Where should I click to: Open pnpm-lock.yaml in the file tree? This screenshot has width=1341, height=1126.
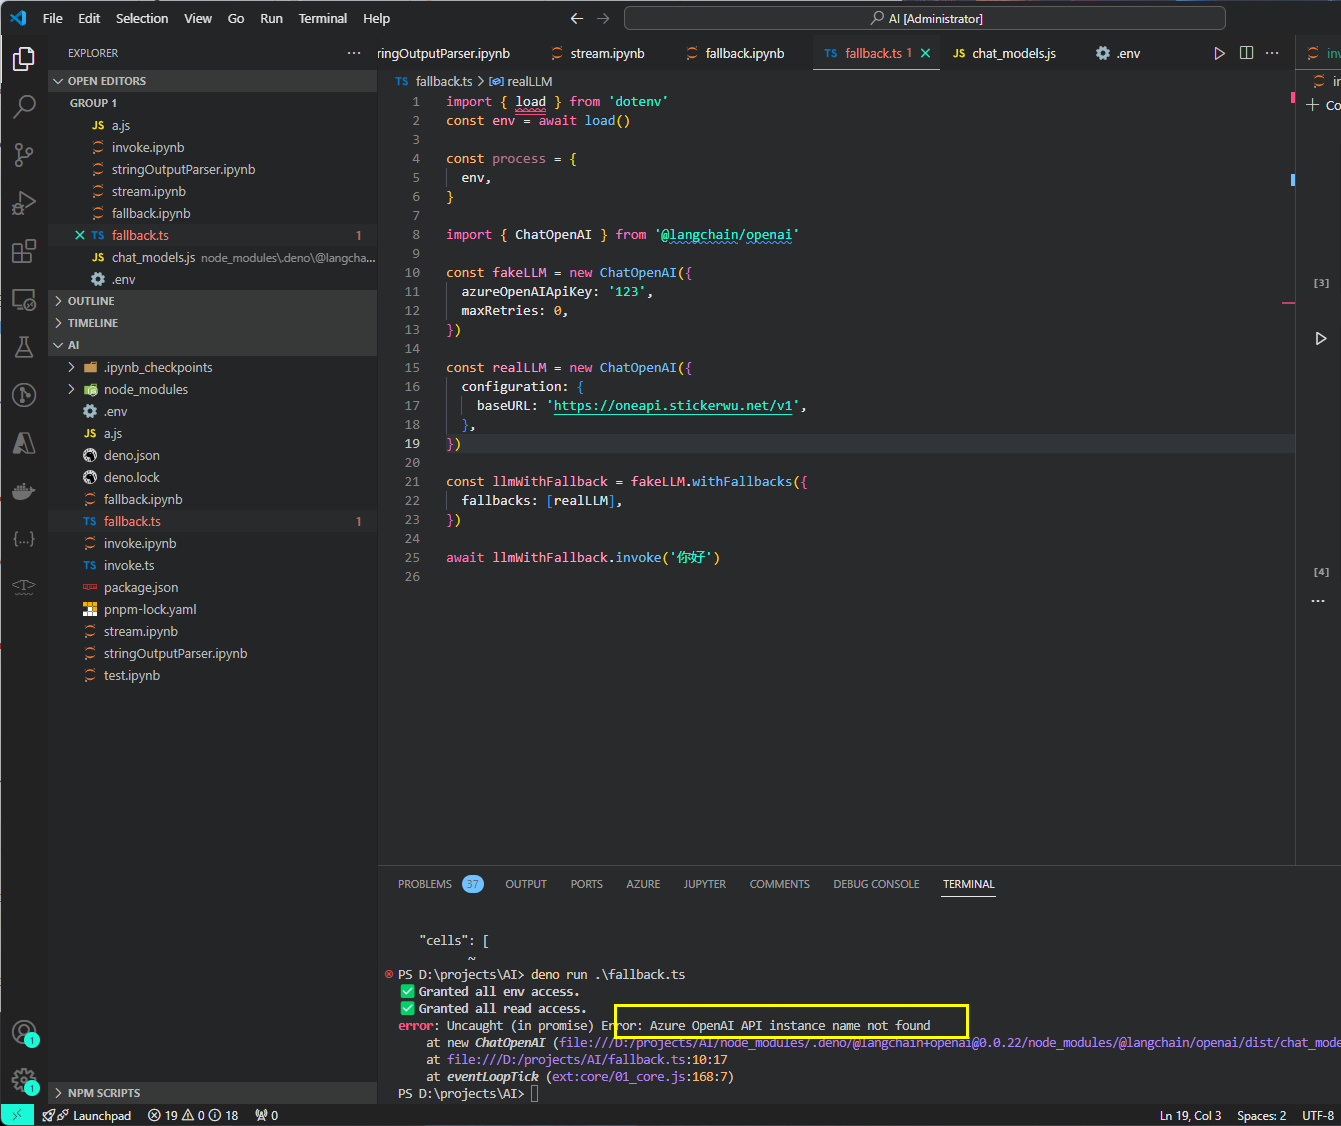click(x=212, y=609)
